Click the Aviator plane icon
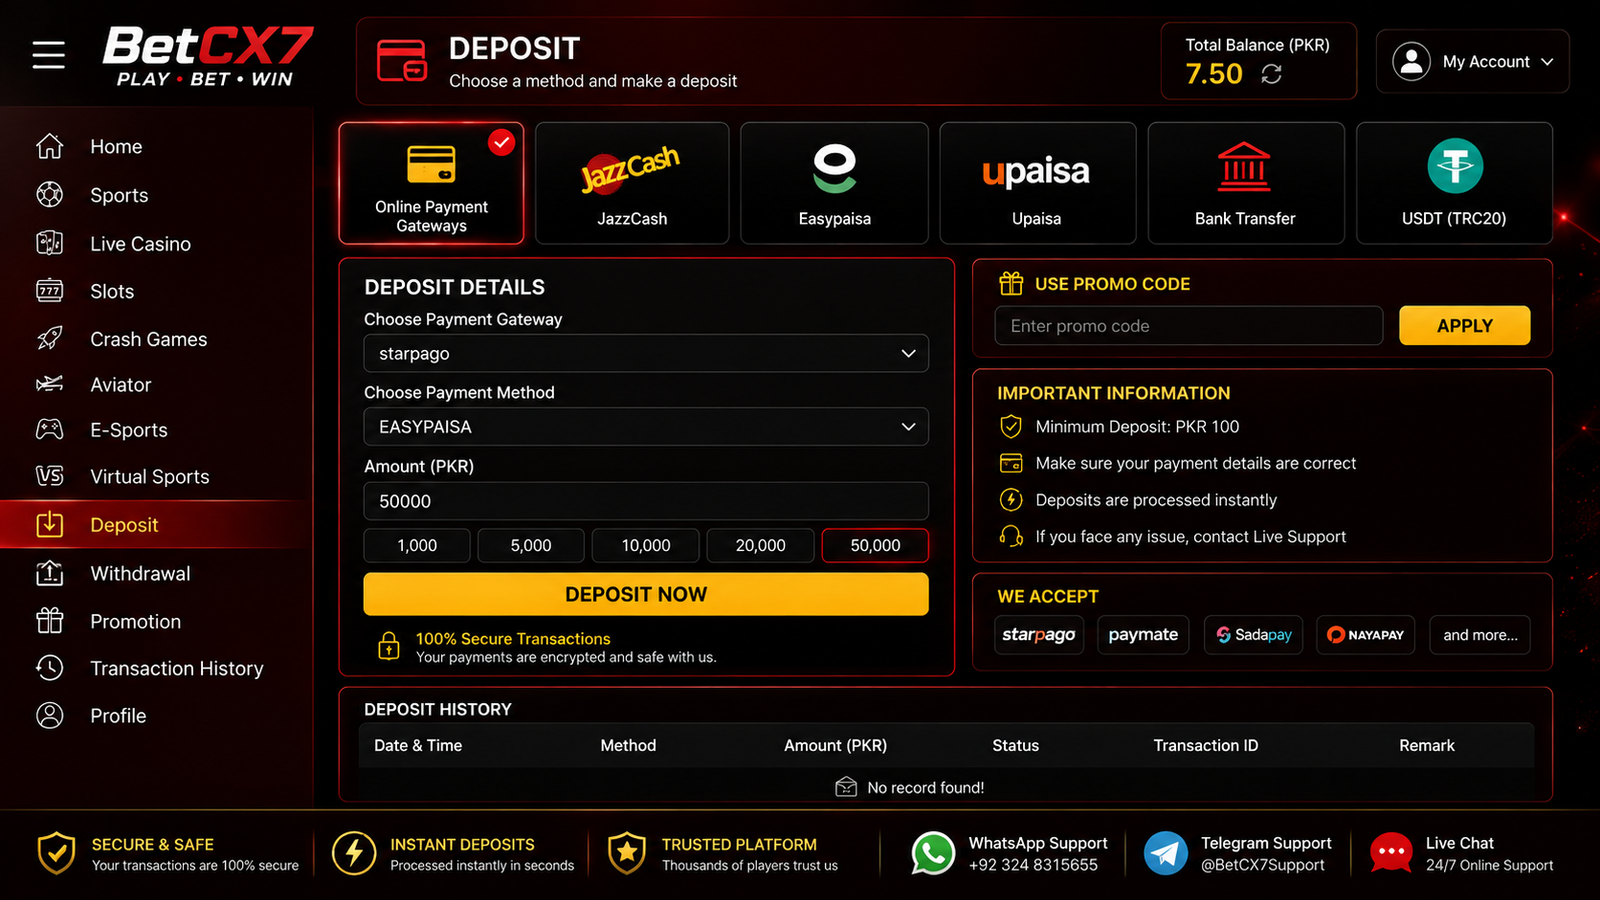 coord(50,384)
